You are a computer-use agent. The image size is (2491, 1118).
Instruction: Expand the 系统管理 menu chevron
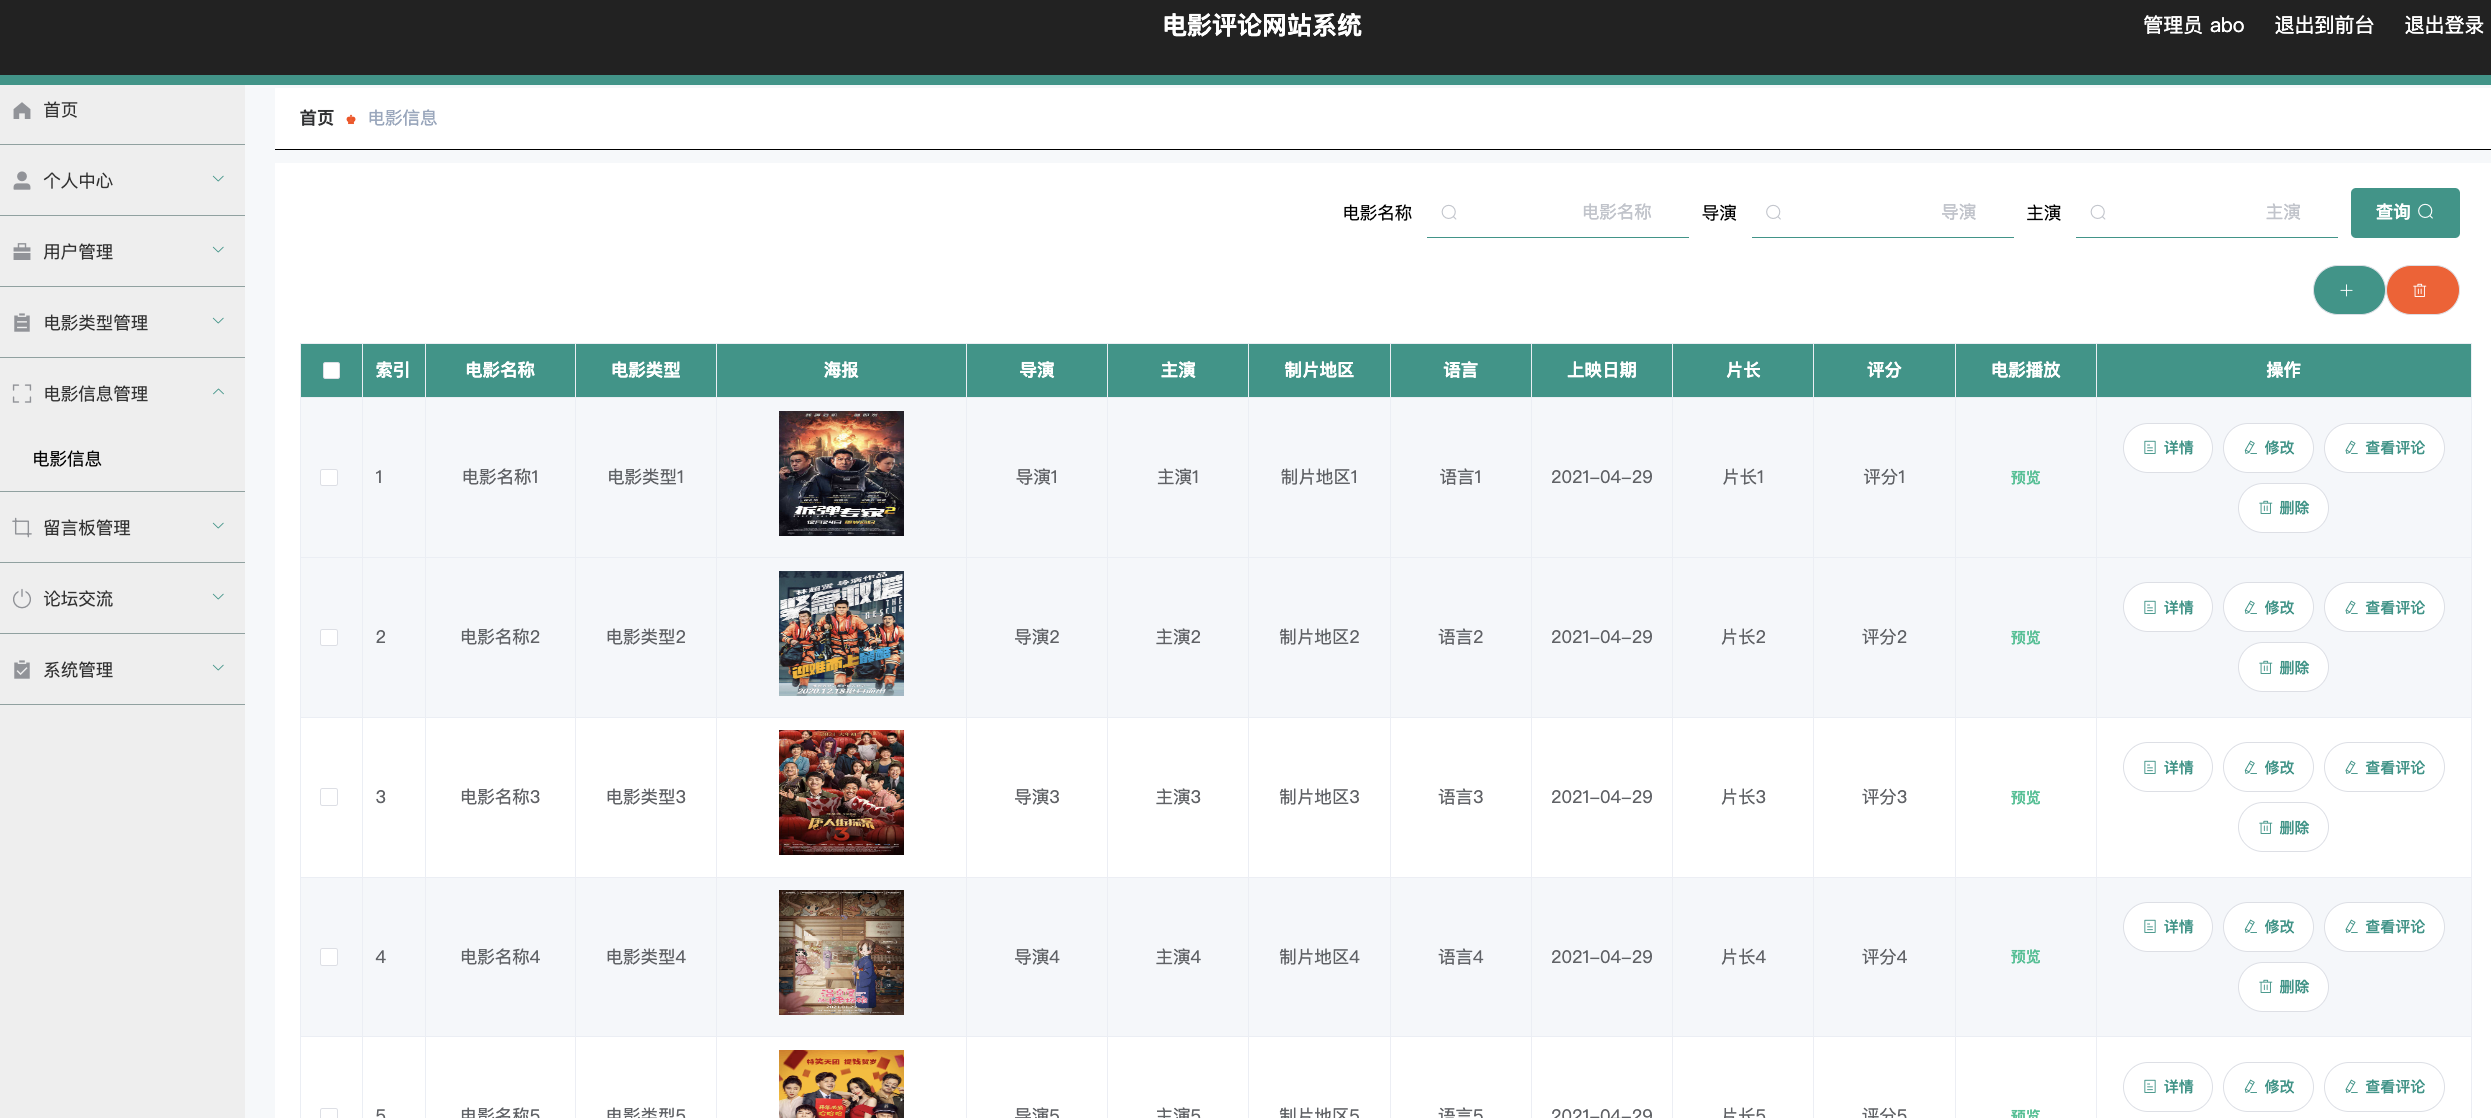click(218, 668)
